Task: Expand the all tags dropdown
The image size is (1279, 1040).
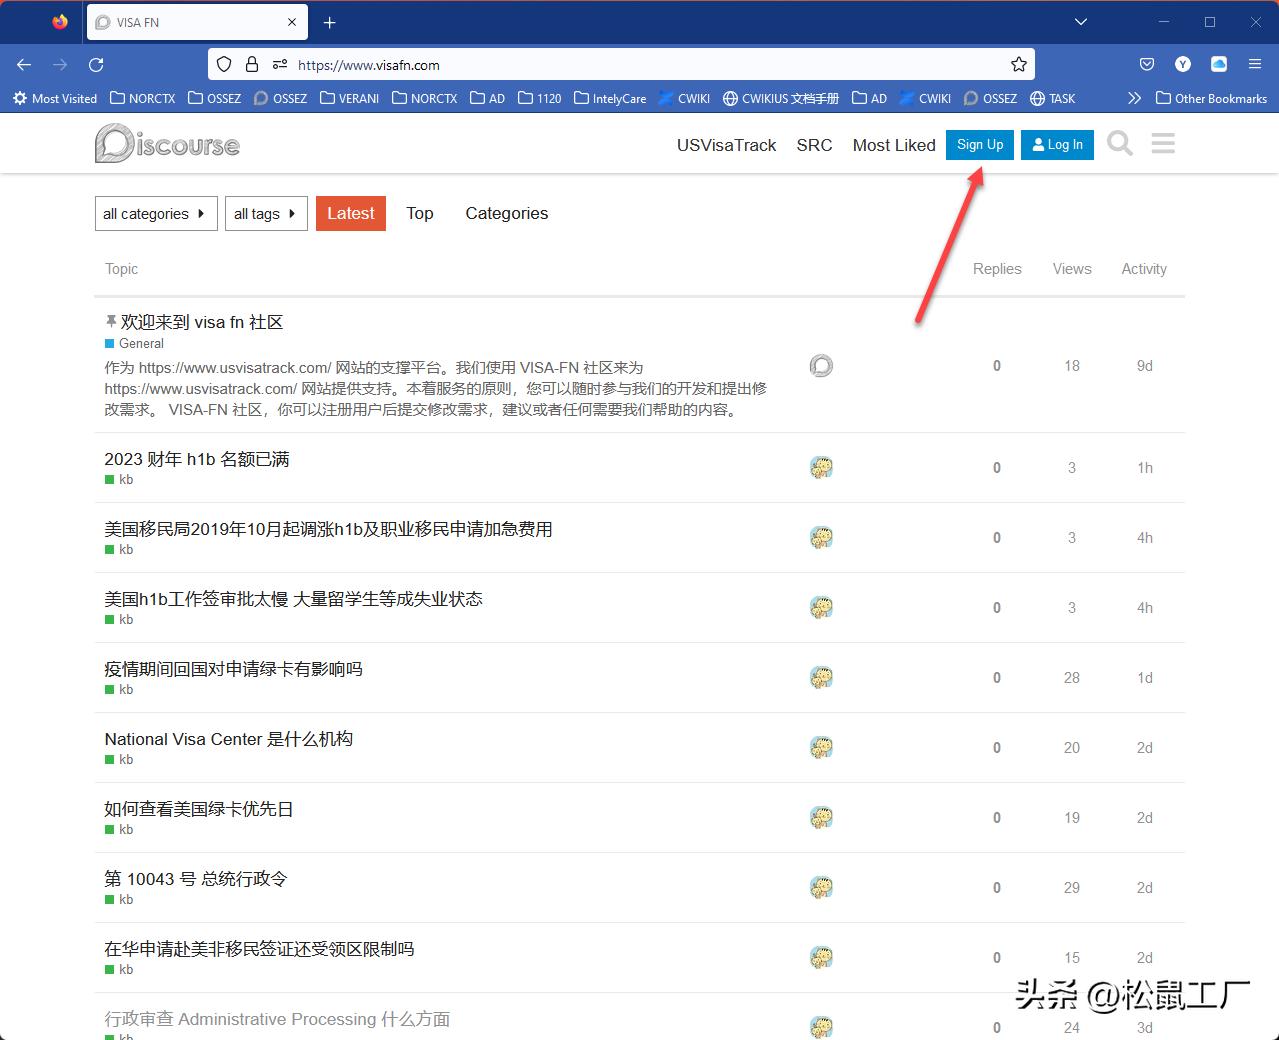Action: pyautogui.click(x=265, y=213)
